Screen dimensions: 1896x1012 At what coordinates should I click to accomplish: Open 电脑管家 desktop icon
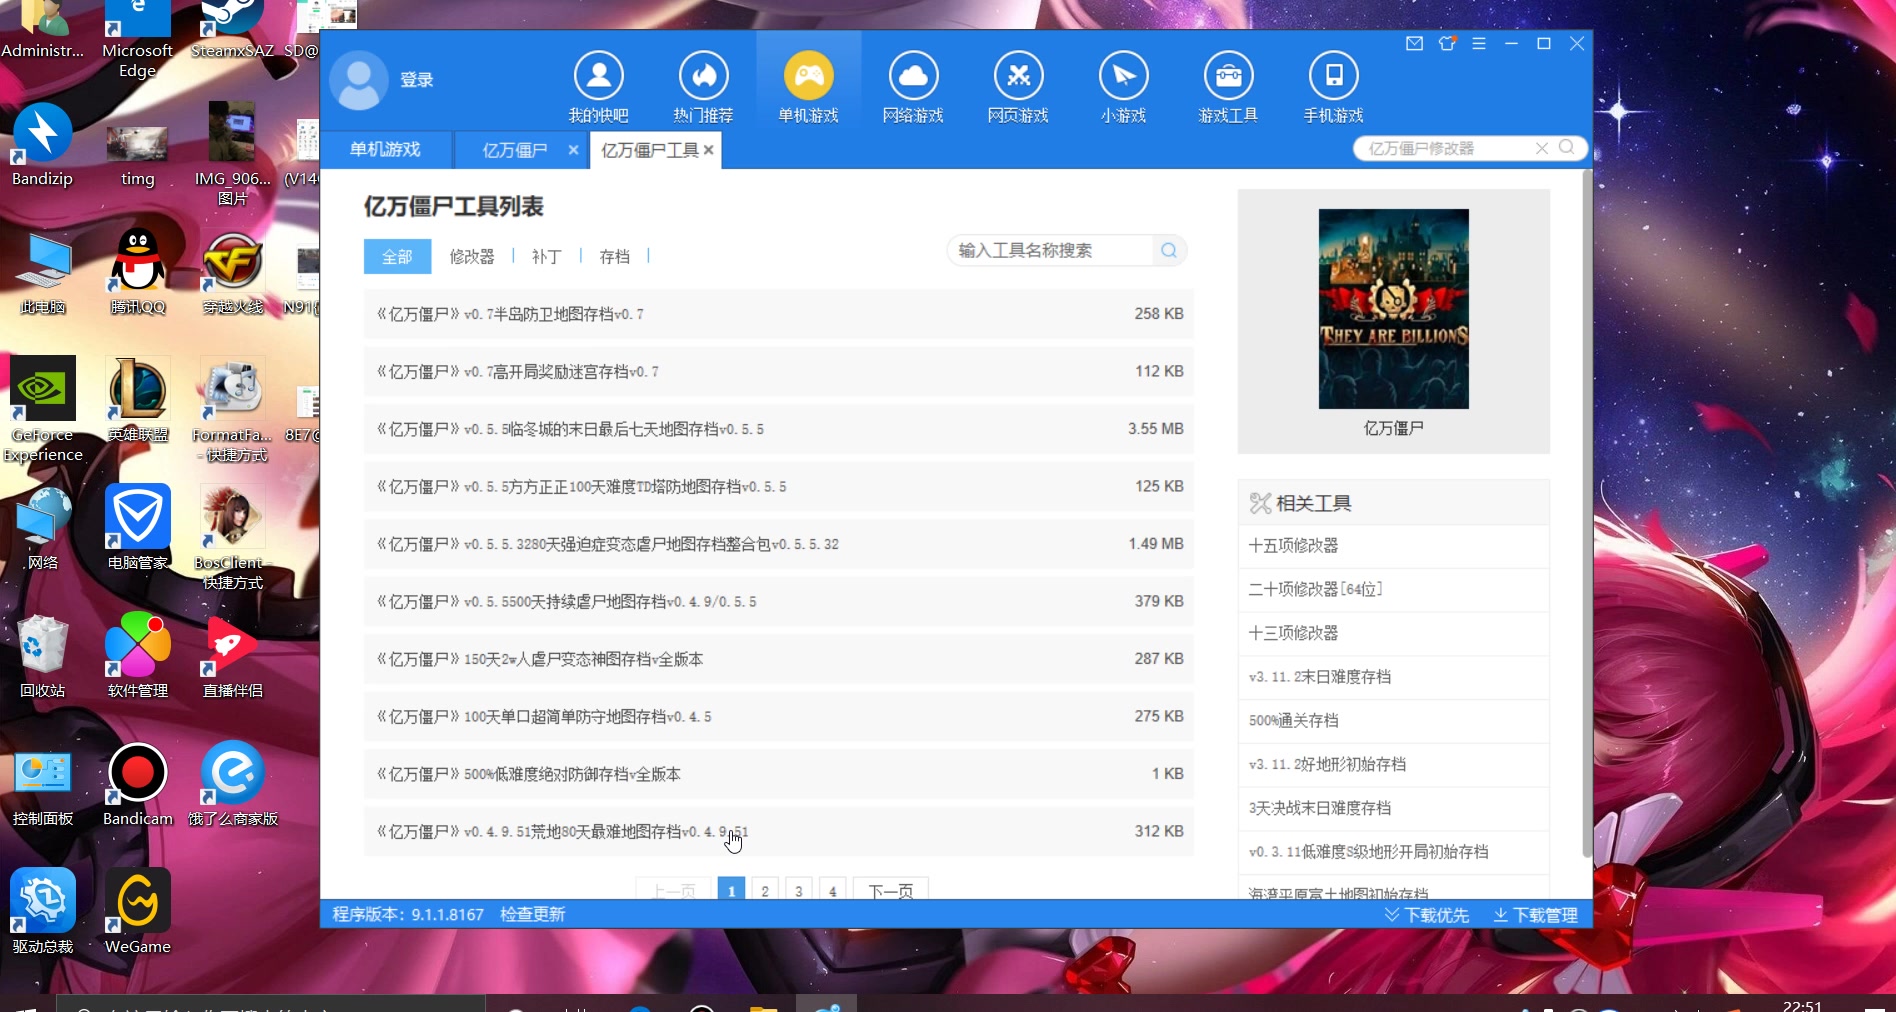pos(138,528)
